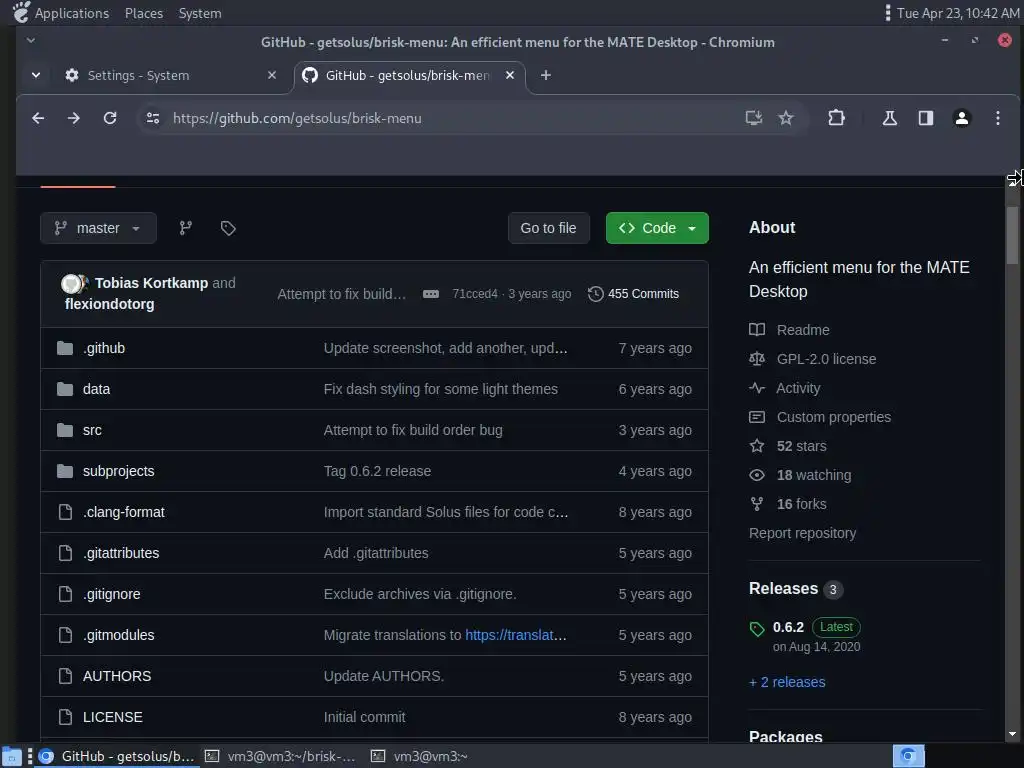Open the translate URL in .gitmodules commit

pyautogui.click(x=515, y=635)
